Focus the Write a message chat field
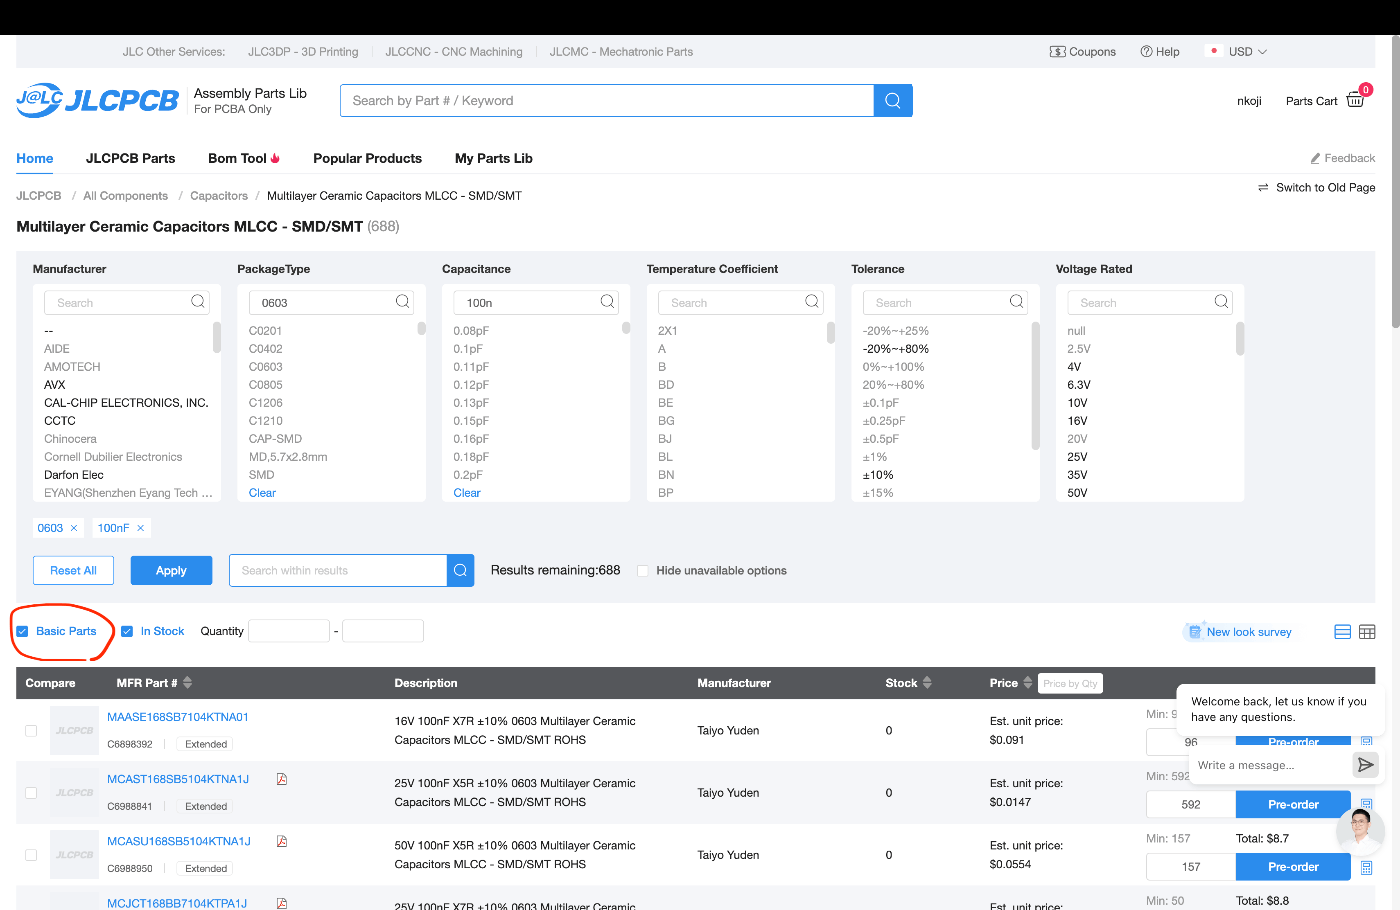Image resolution: width=1400 pixels, height=910 pixels. click(1268, 765)
